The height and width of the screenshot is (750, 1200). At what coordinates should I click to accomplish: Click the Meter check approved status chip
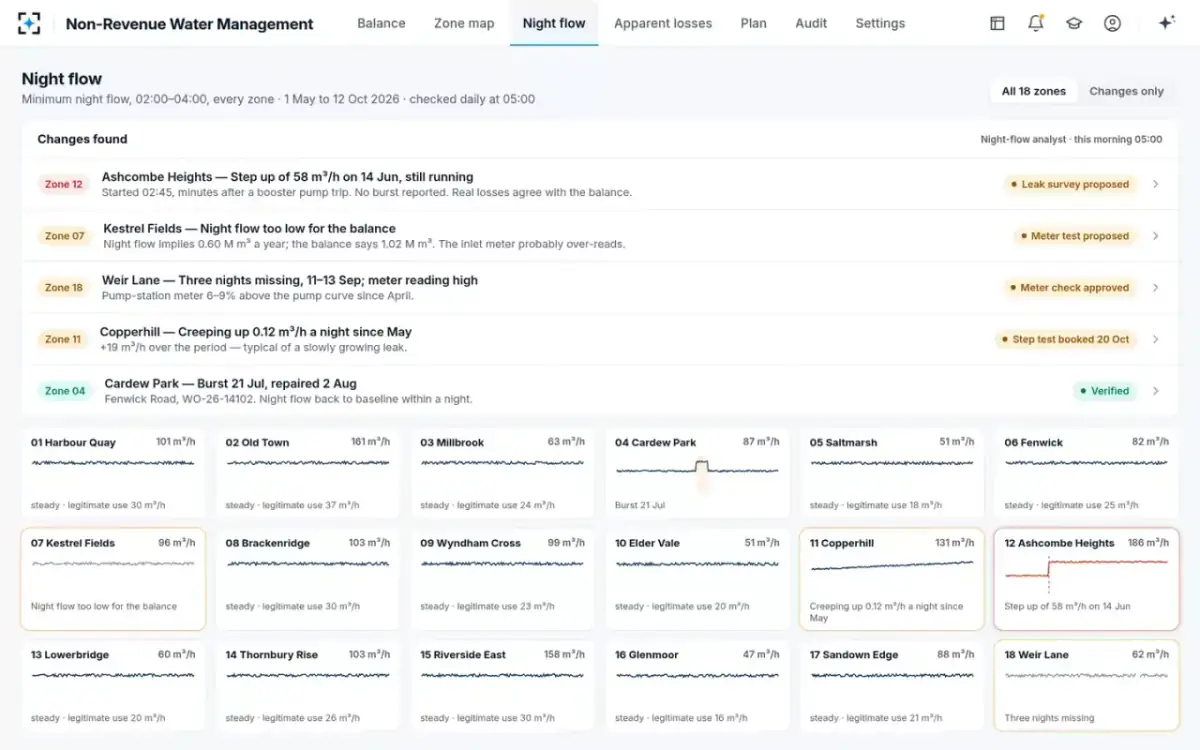(1070, 287)
